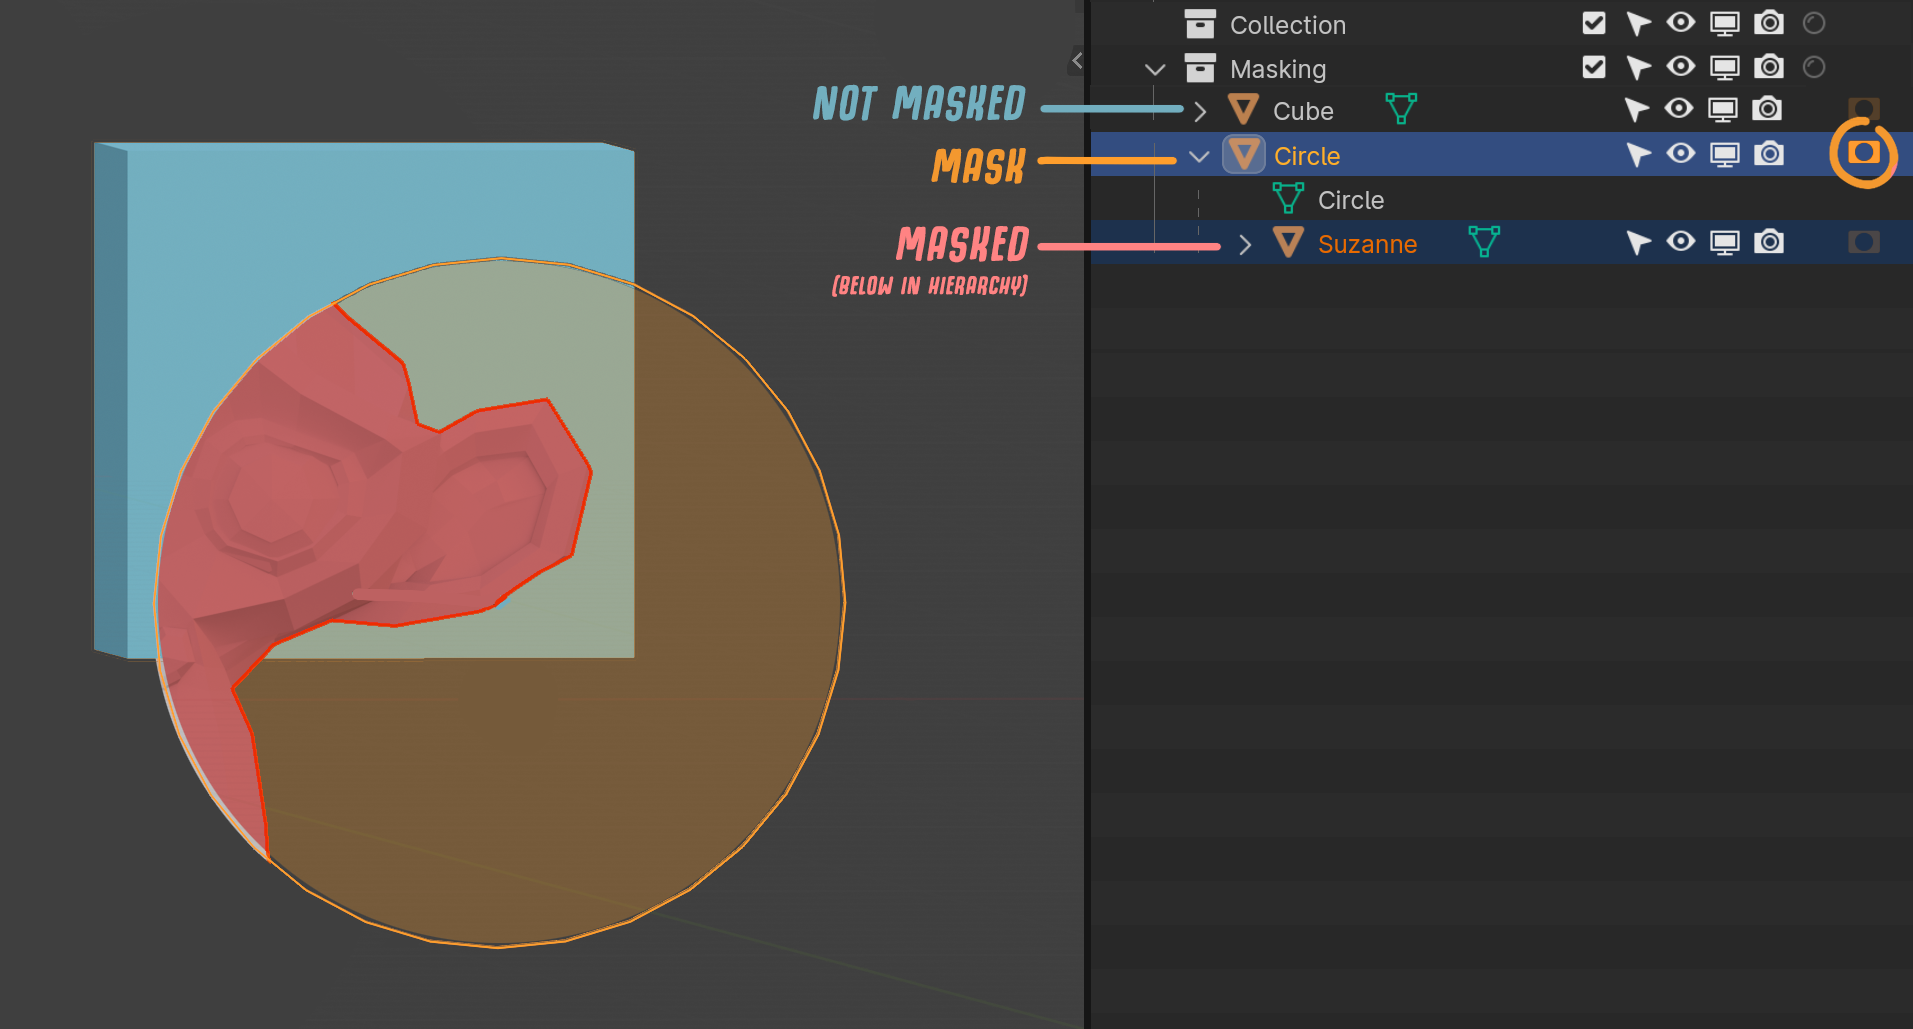The image size is (1913, 1029).
Task: Hide Suzanne with its eye icon
Action: pyautogui.click(x=1681, y=241)
